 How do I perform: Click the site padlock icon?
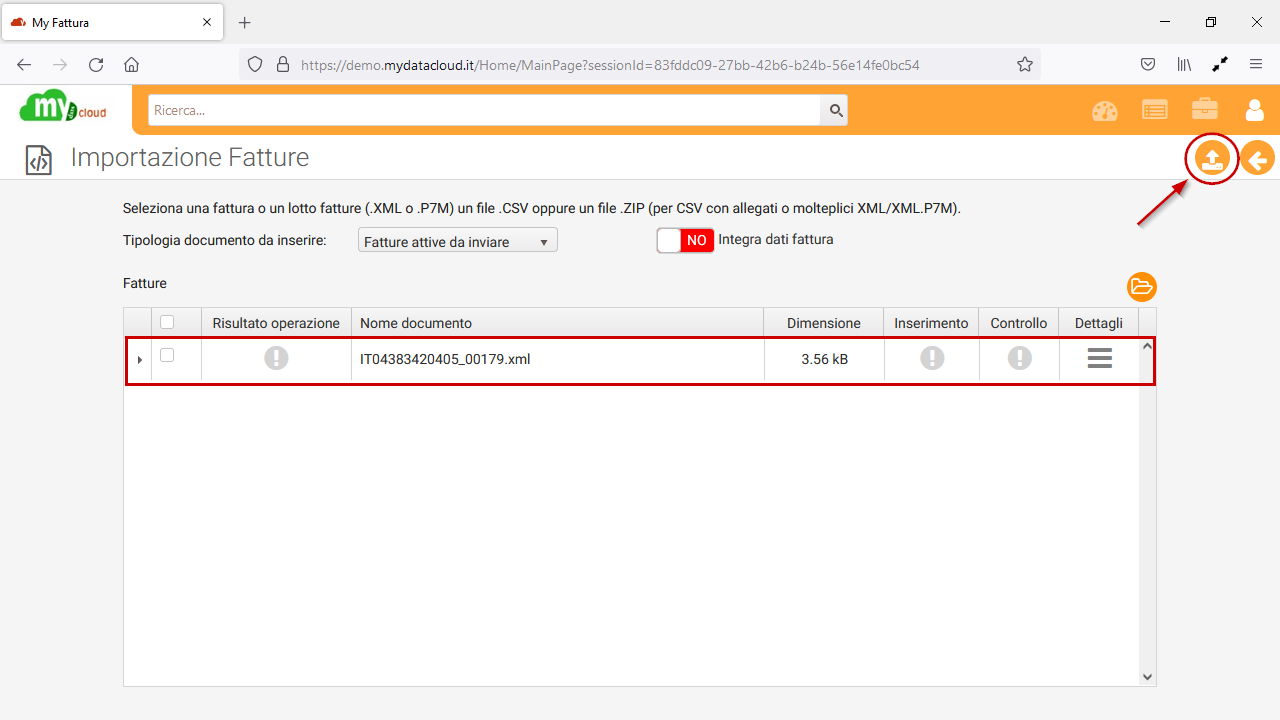282,64
